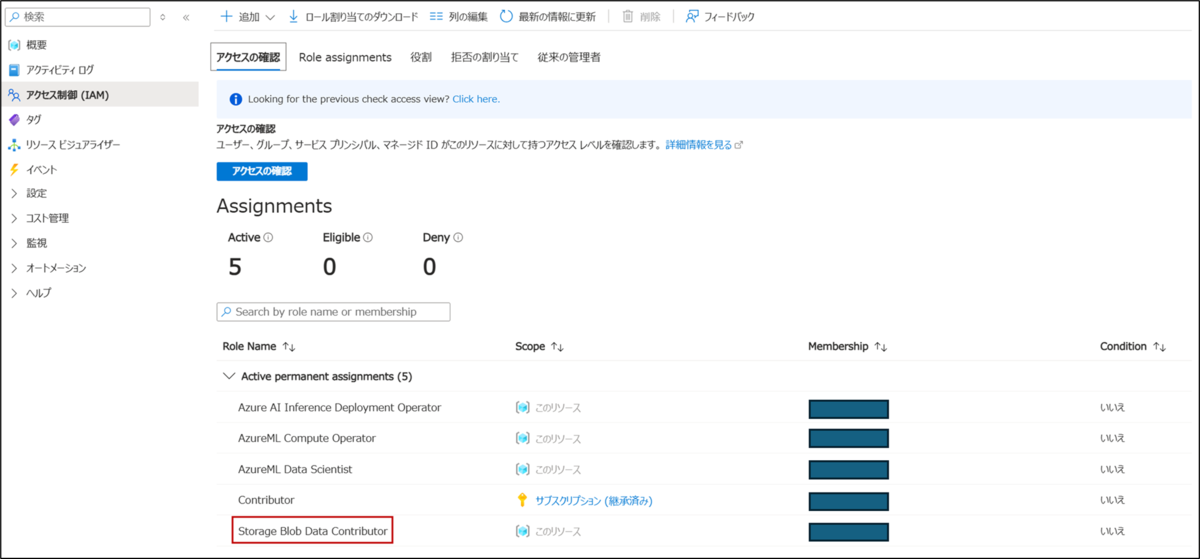
Task: Sort by Role Name arrows
Action: click(290, 347)
